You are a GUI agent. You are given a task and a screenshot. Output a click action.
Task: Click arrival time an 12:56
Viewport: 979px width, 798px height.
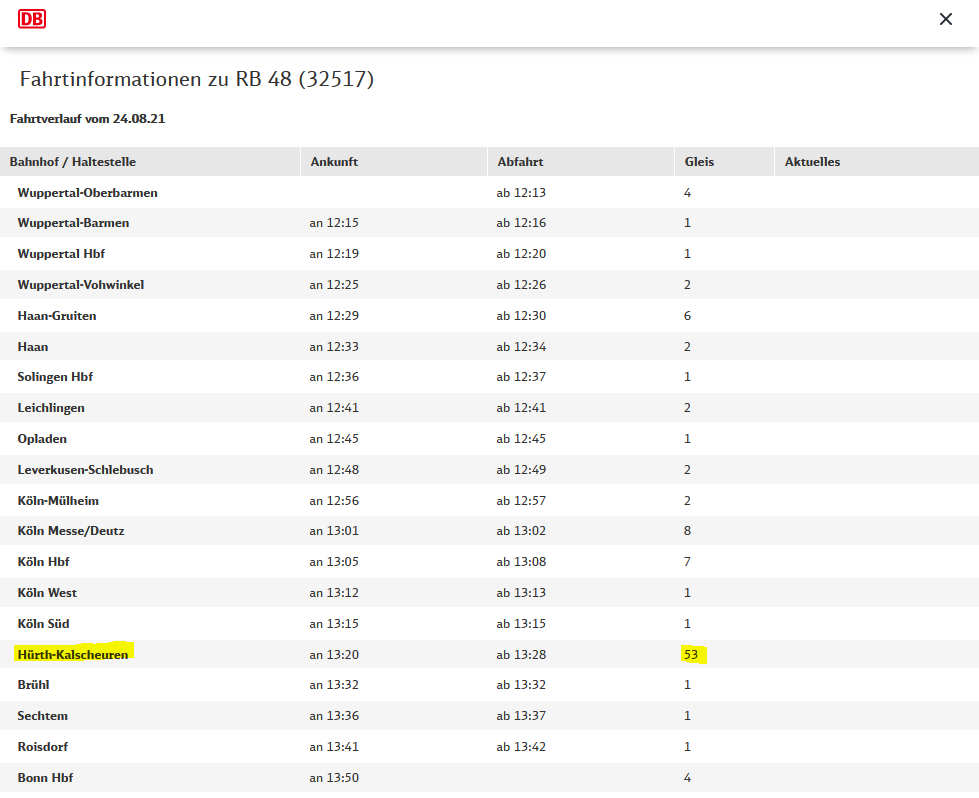(x=334, y=501)
